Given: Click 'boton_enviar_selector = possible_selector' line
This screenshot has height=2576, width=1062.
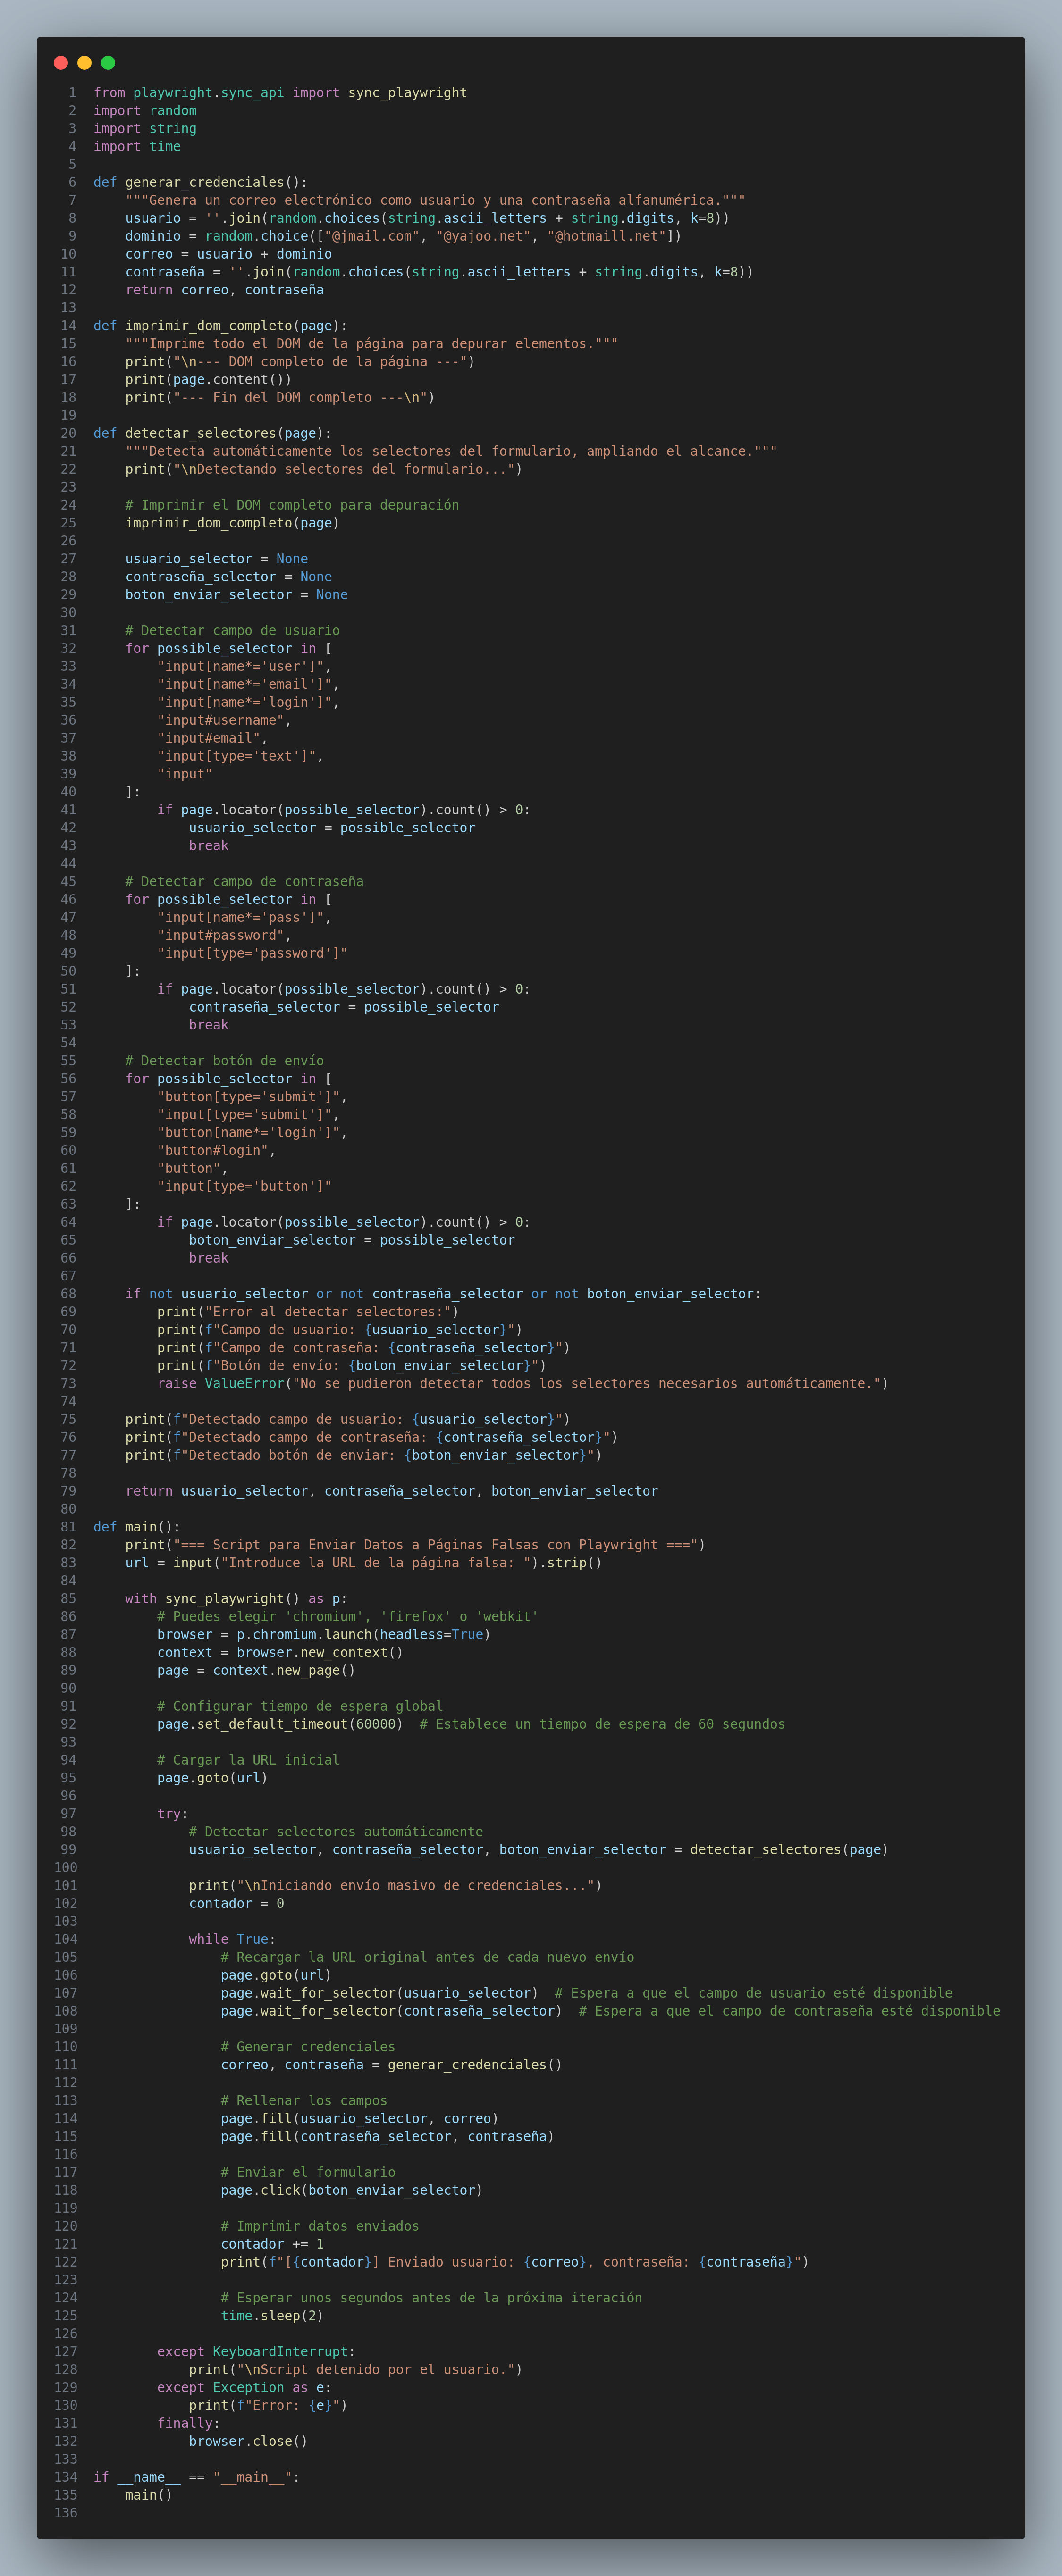Looking at the screenshot, I should [x=352, y=1240].
